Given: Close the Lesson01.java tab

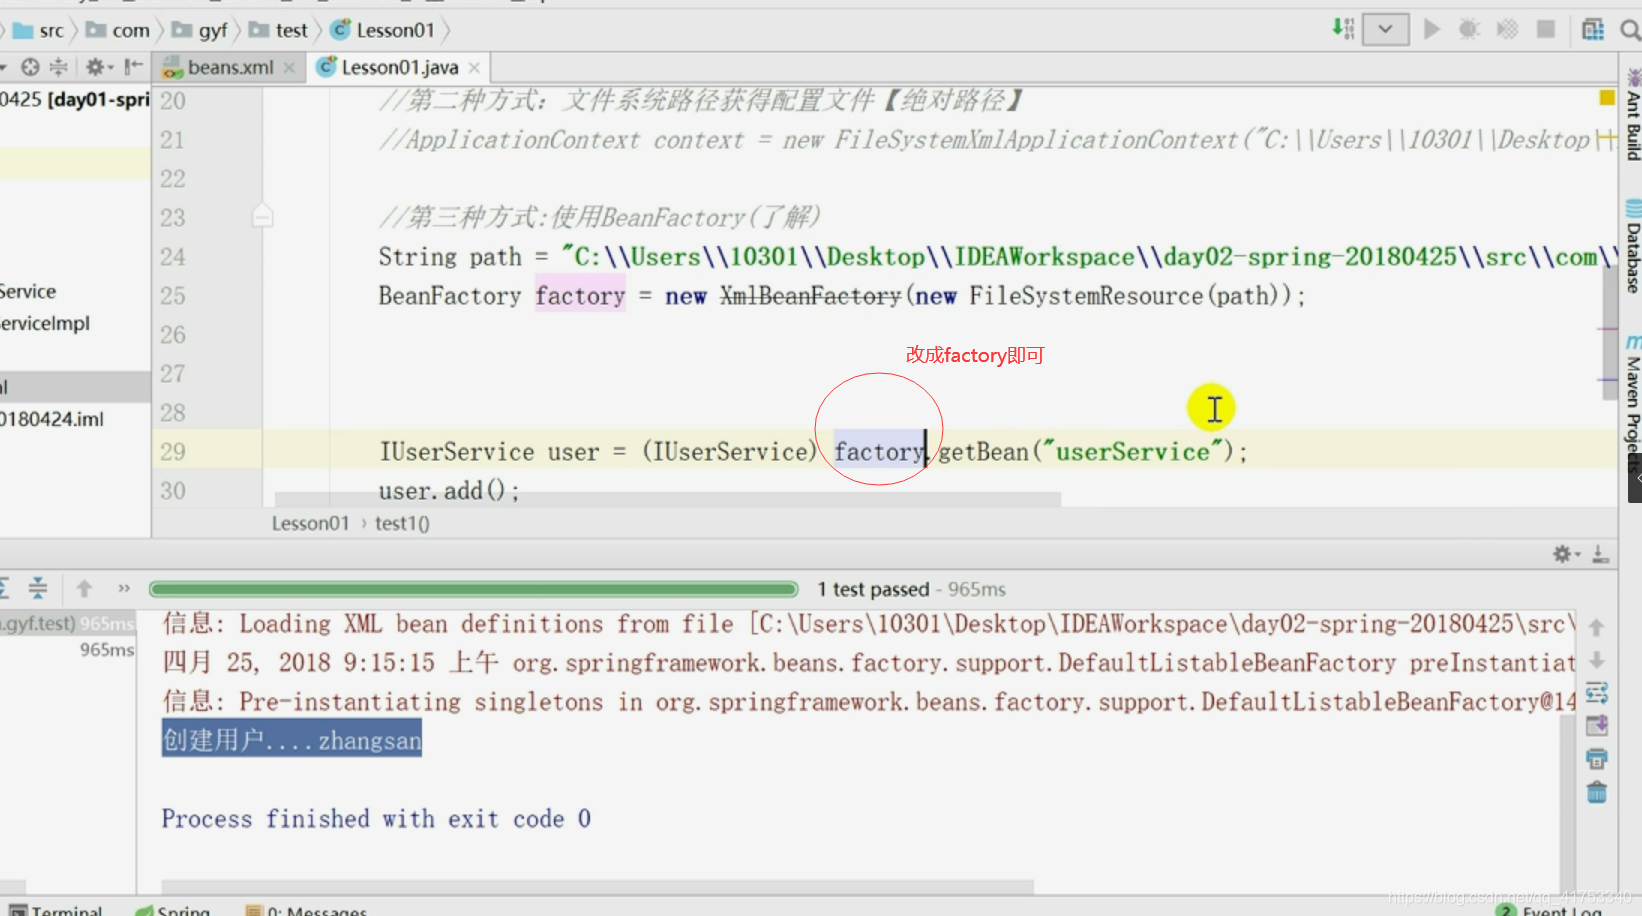Looking at the screenshot, I should (474, 67).
